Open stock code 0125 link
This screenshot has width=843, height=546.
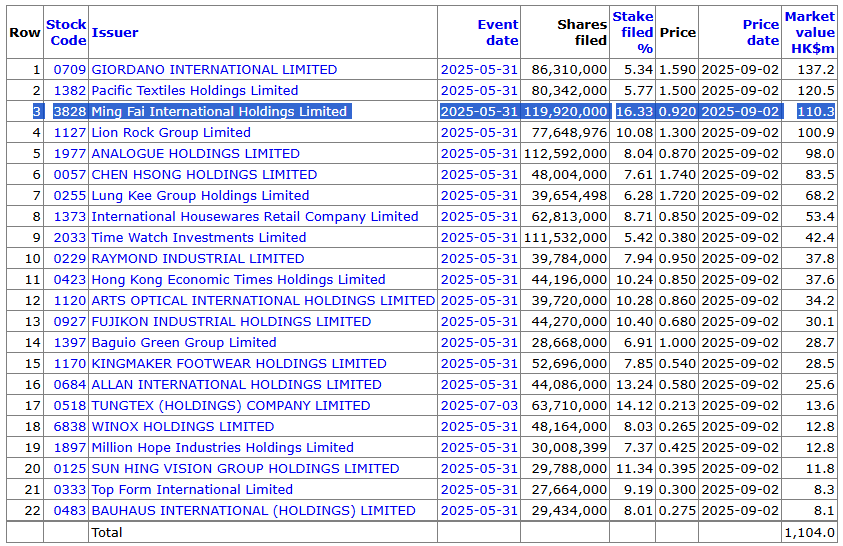point(70,468)
